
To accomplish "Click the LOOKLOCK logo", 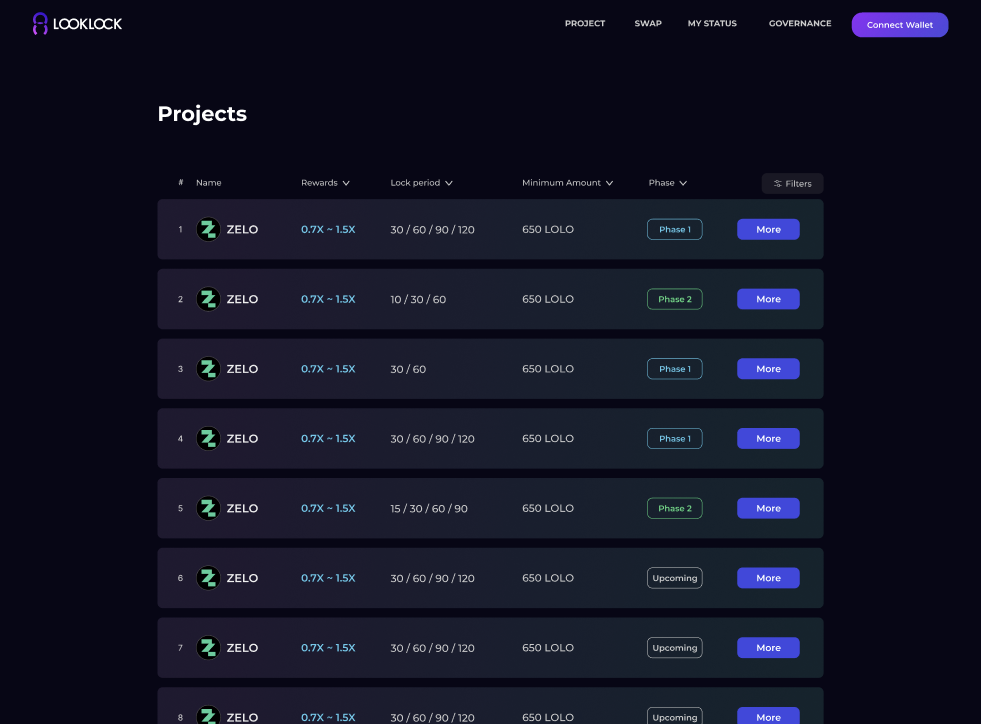I will pos(77,24).
